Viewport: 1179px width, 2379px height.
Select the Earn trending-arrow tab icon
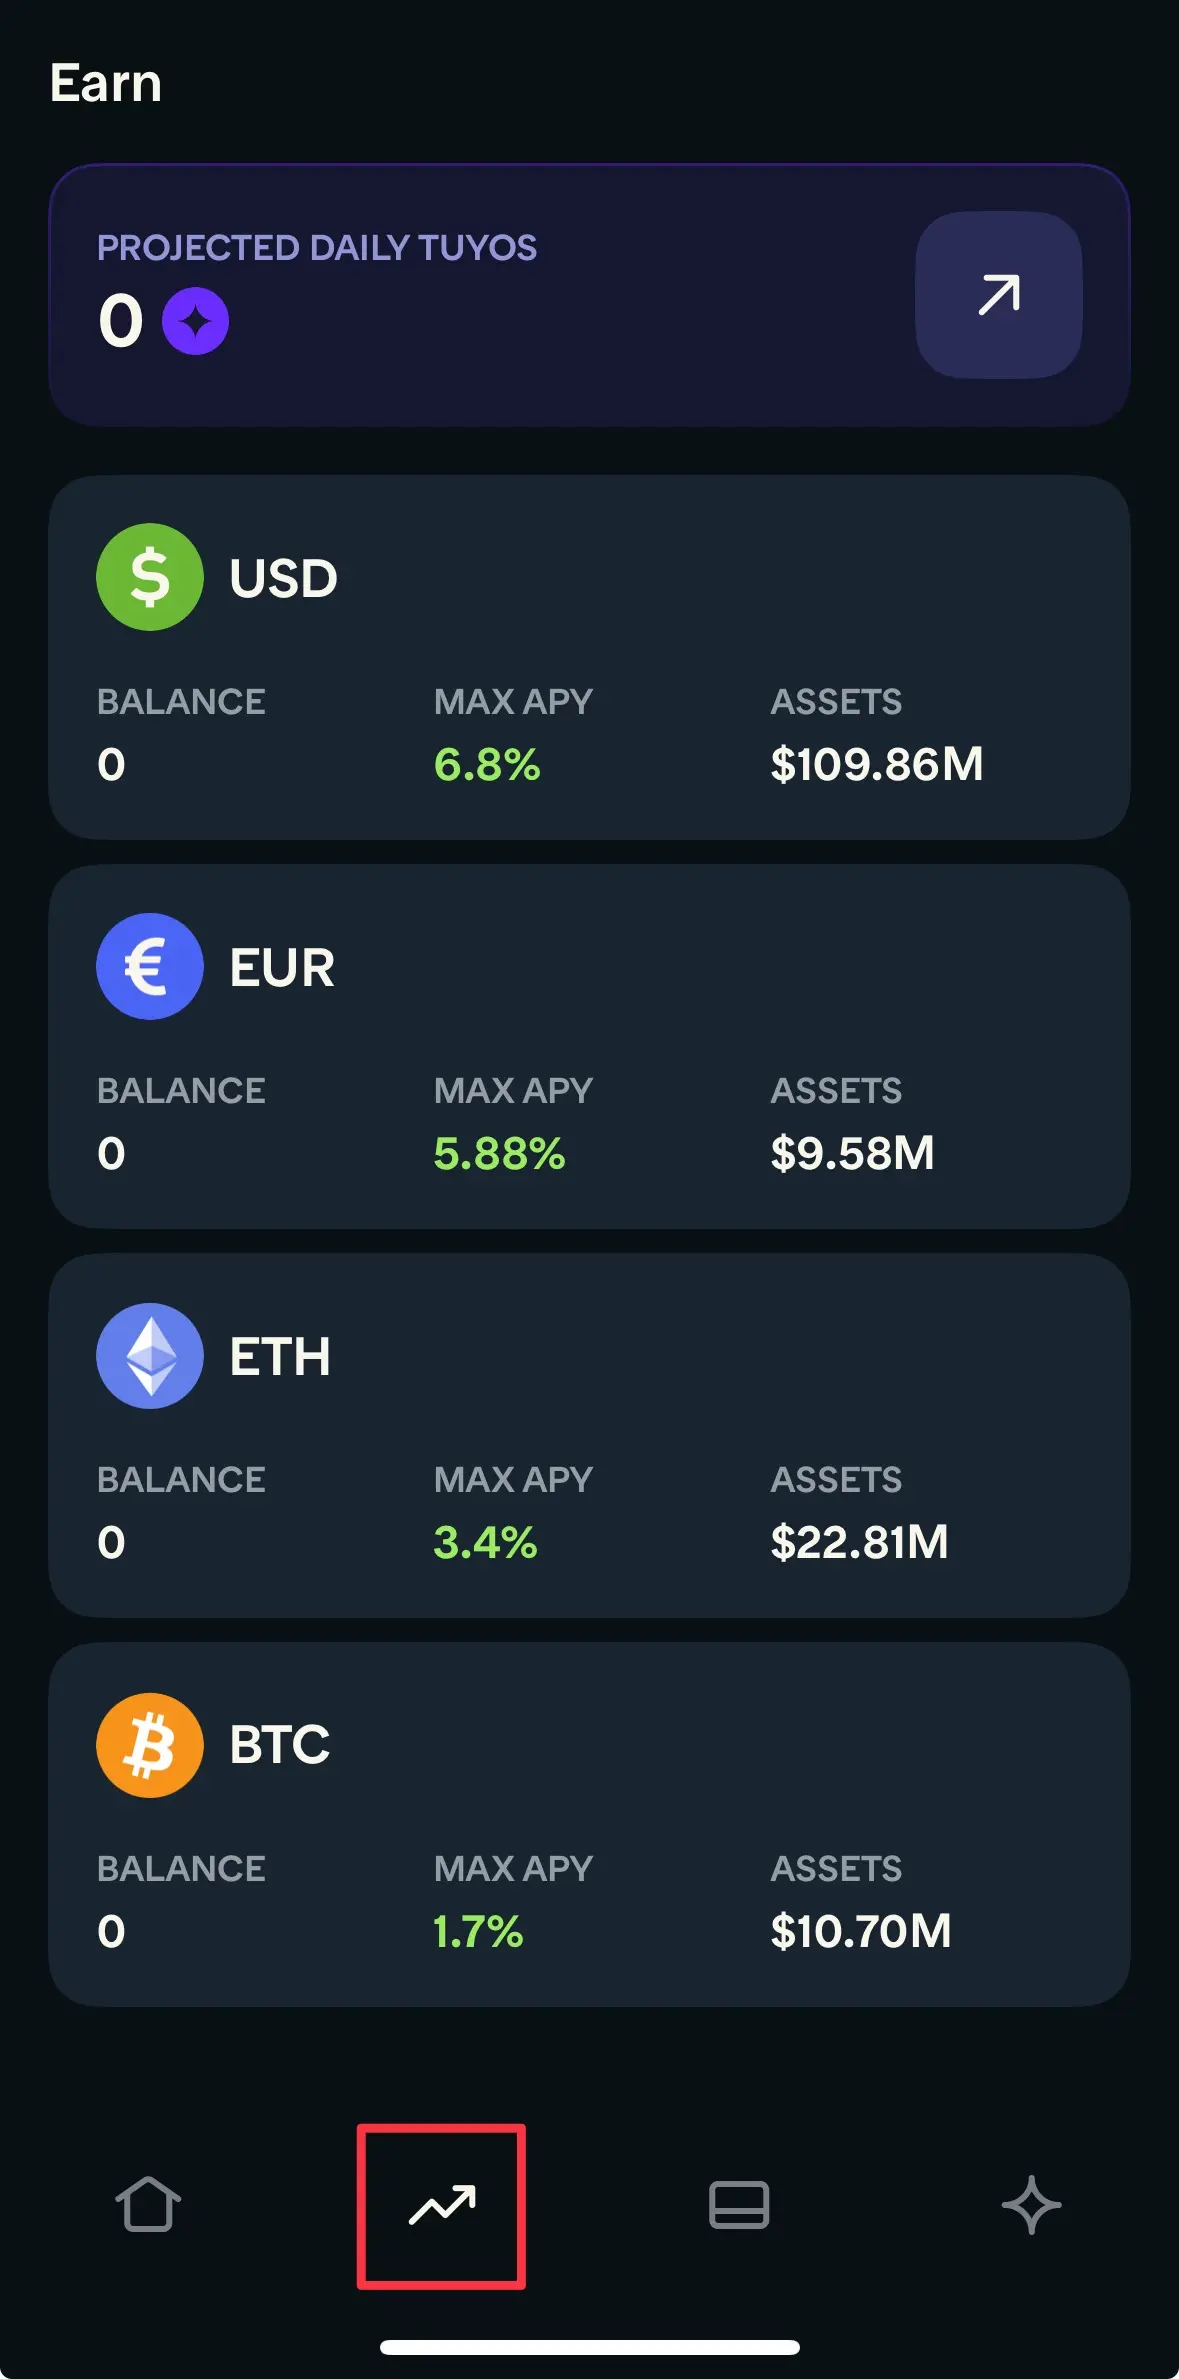click(442, 2205)
